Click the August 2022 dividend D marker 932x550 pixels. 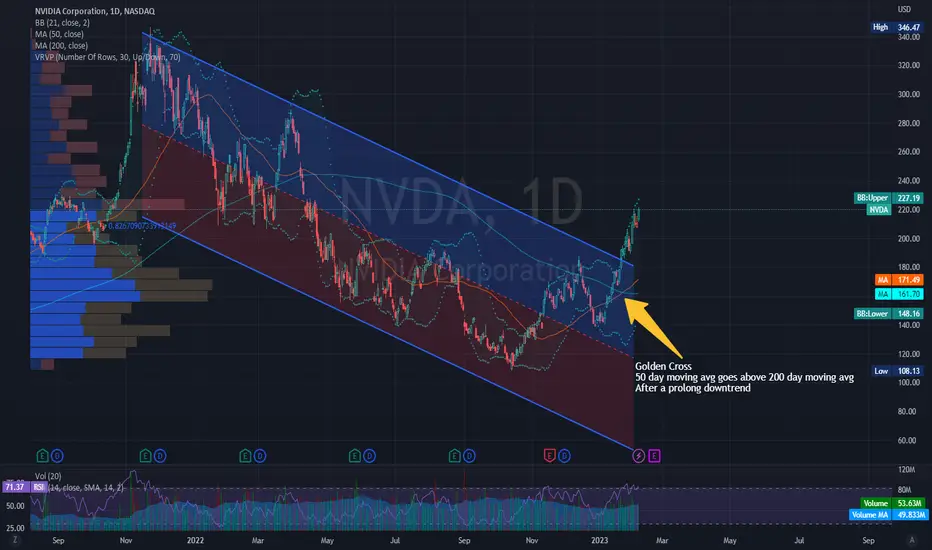coord(469,456)
